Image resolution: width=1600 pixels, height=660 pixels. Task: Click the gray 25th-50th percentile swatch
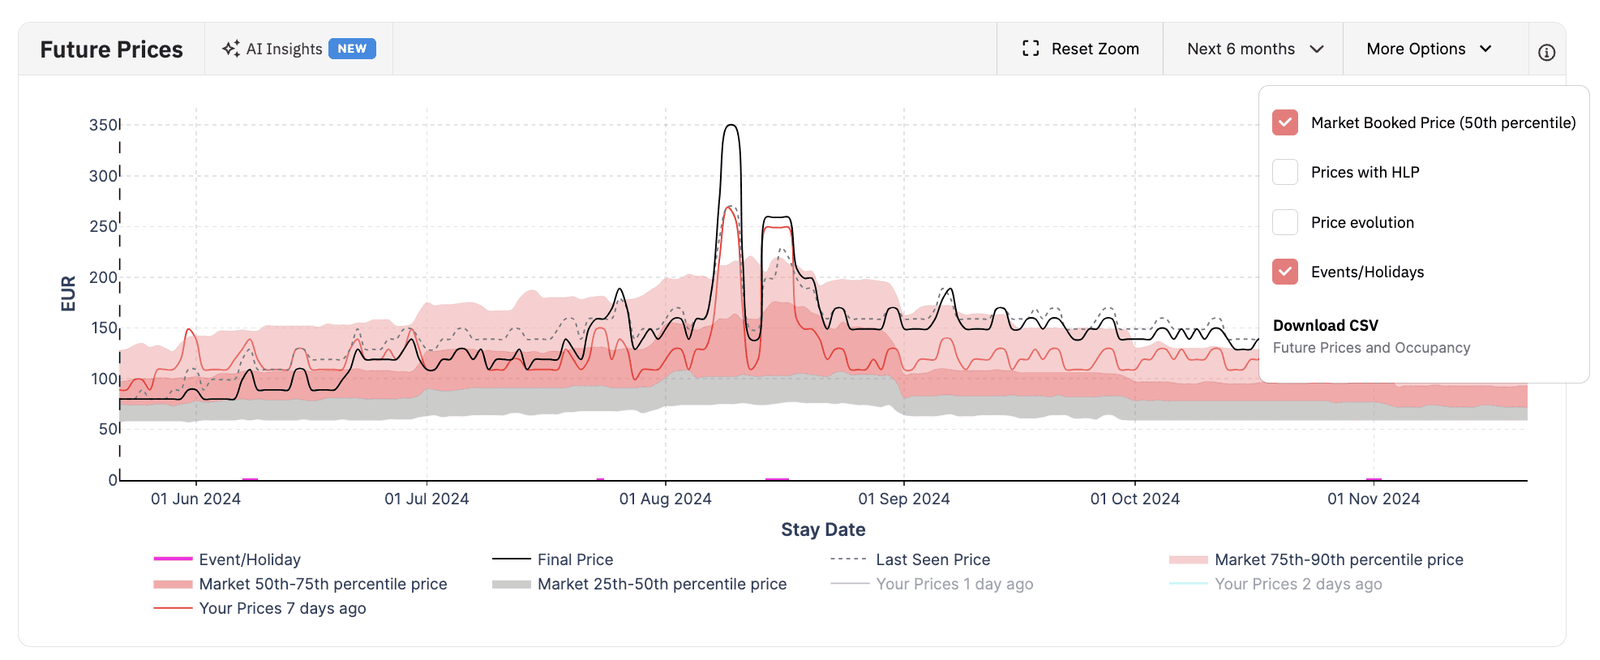511,584
